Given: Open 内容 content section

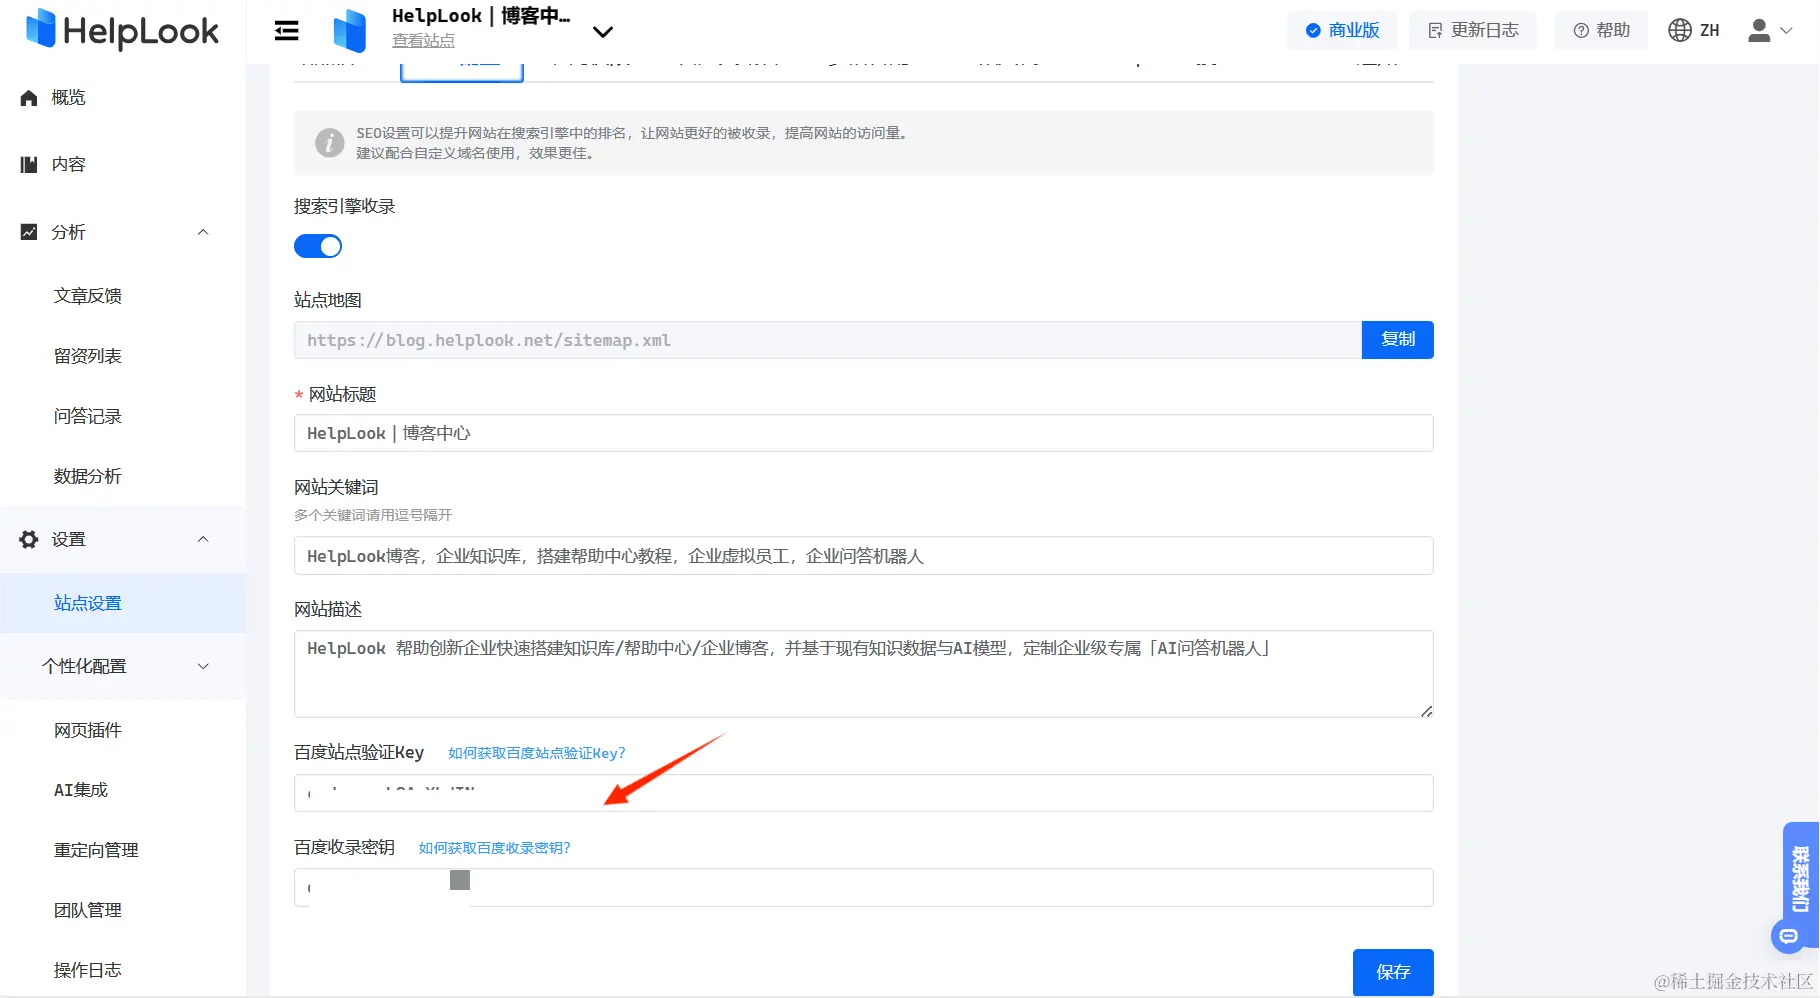Looking at the screenshot, I should point(68,165).
